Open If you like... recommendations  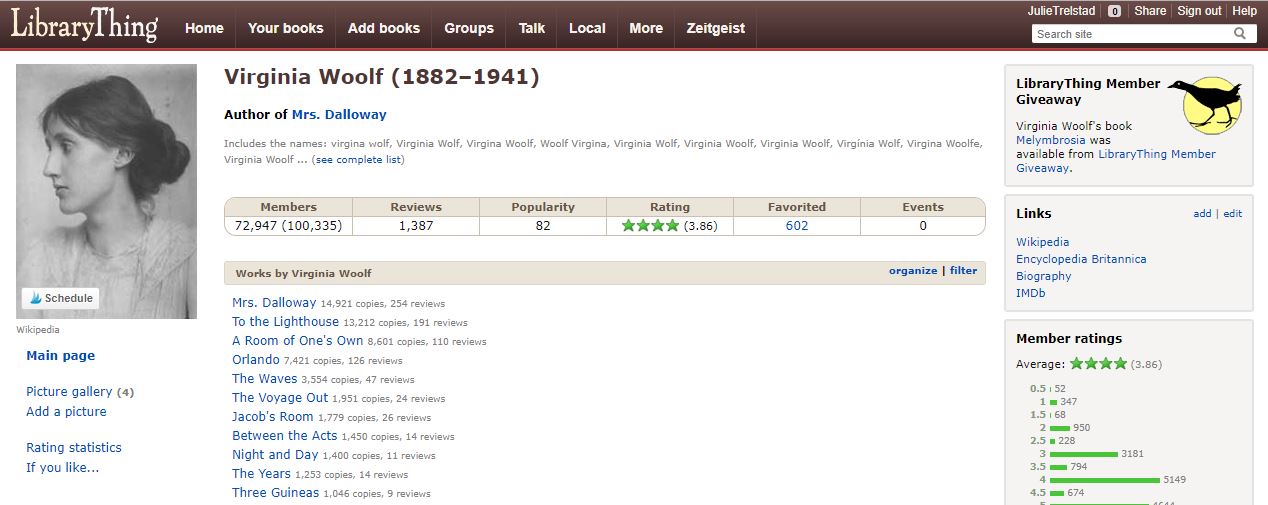[x=63, y=468]
